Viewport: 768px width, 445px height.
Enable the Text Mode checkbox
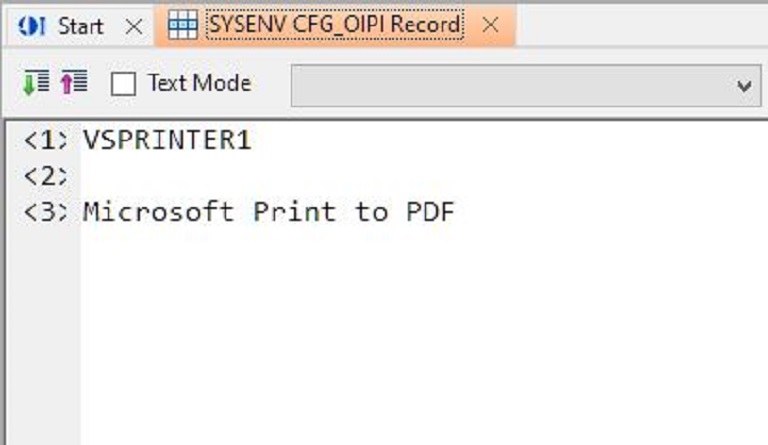pos(123,84)
